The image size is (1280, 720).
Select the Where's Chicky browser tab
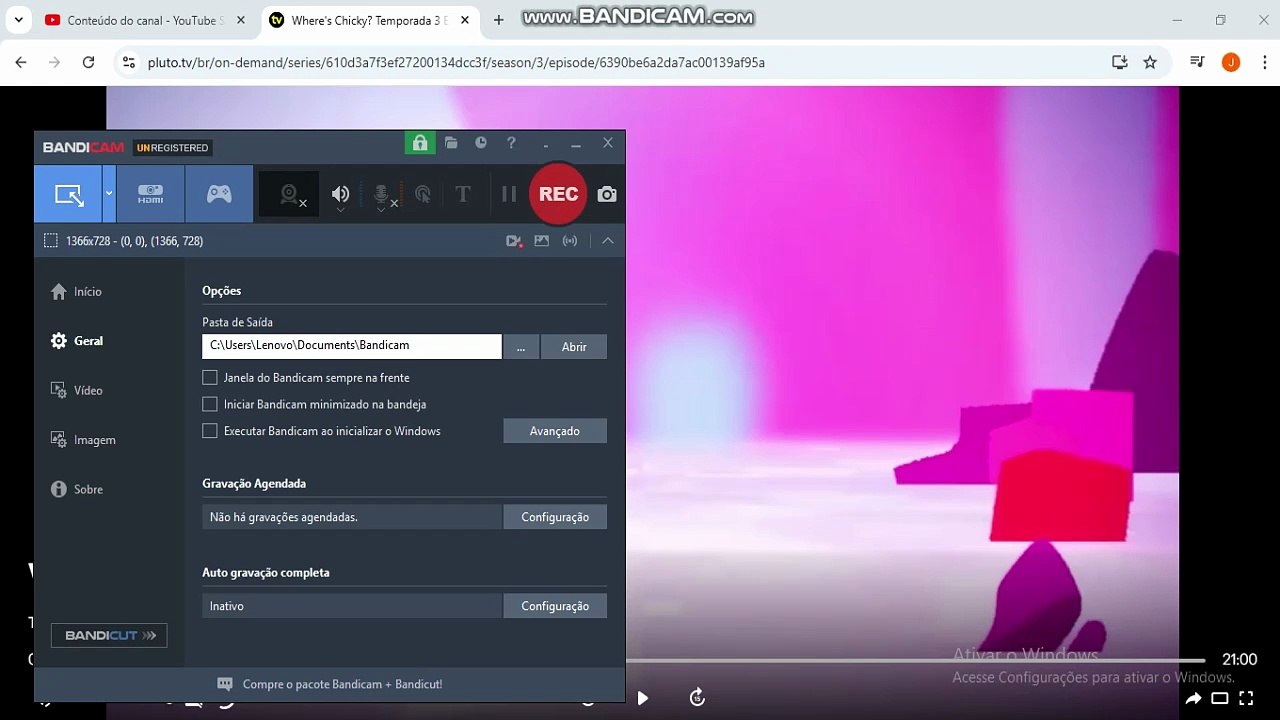point(368,20)
